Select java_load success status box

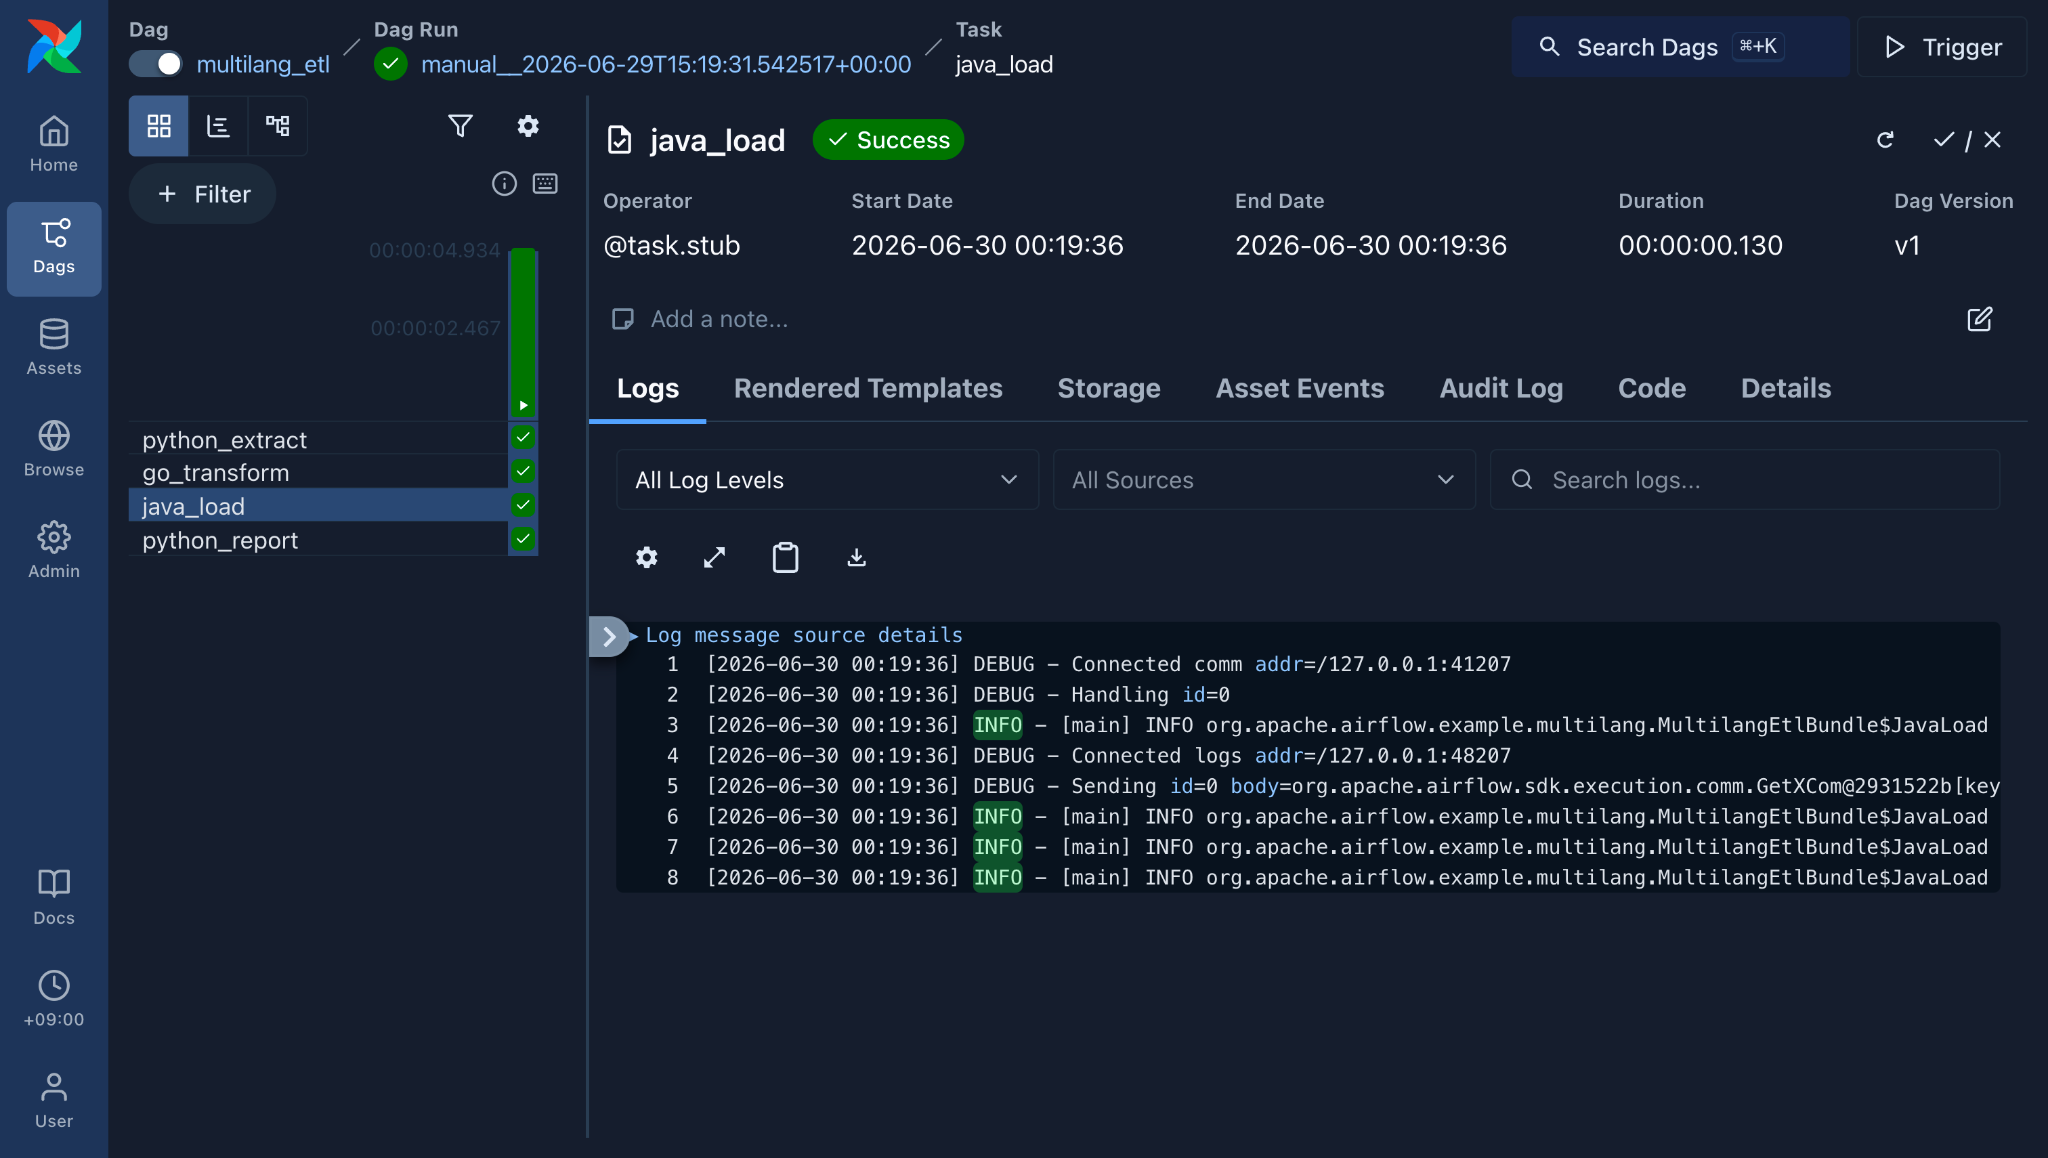coord(523,505)
